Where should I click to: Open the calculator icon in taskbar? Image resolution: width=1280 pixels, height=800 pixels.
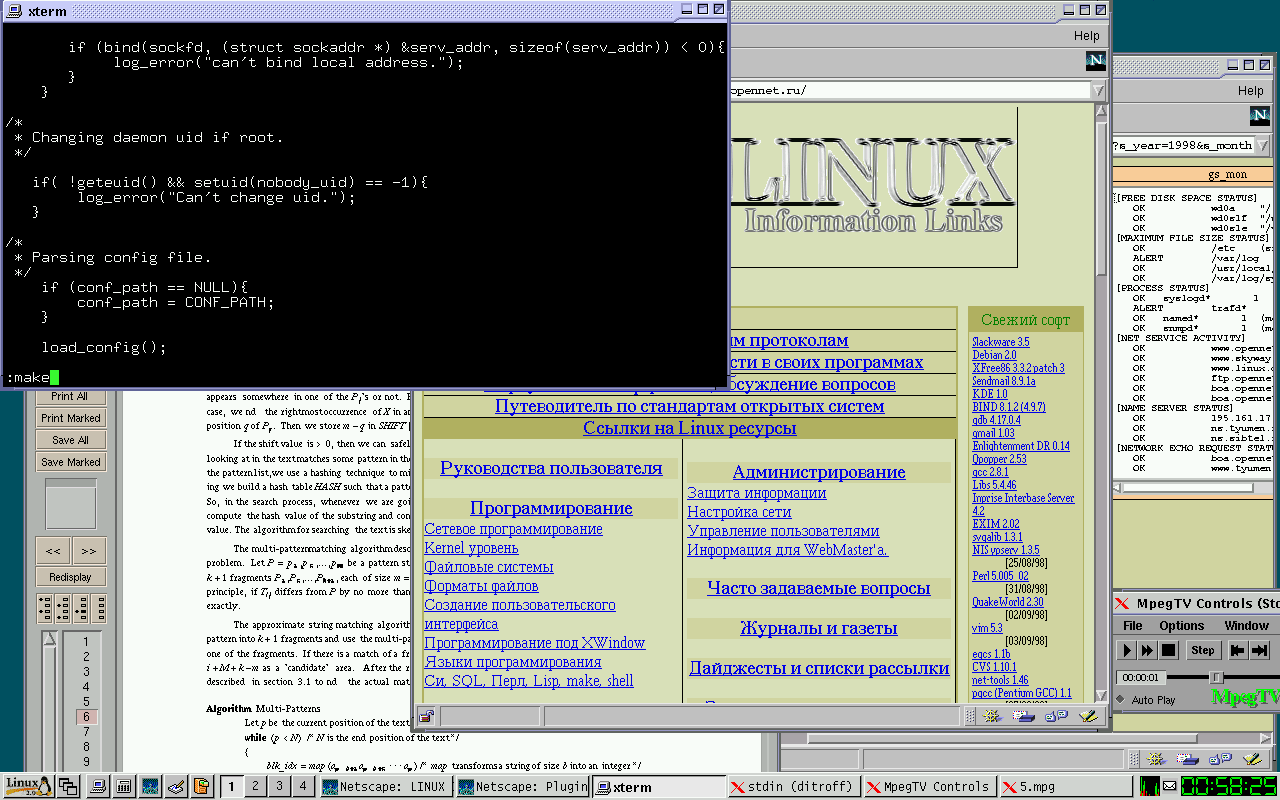tap(124, 786)
